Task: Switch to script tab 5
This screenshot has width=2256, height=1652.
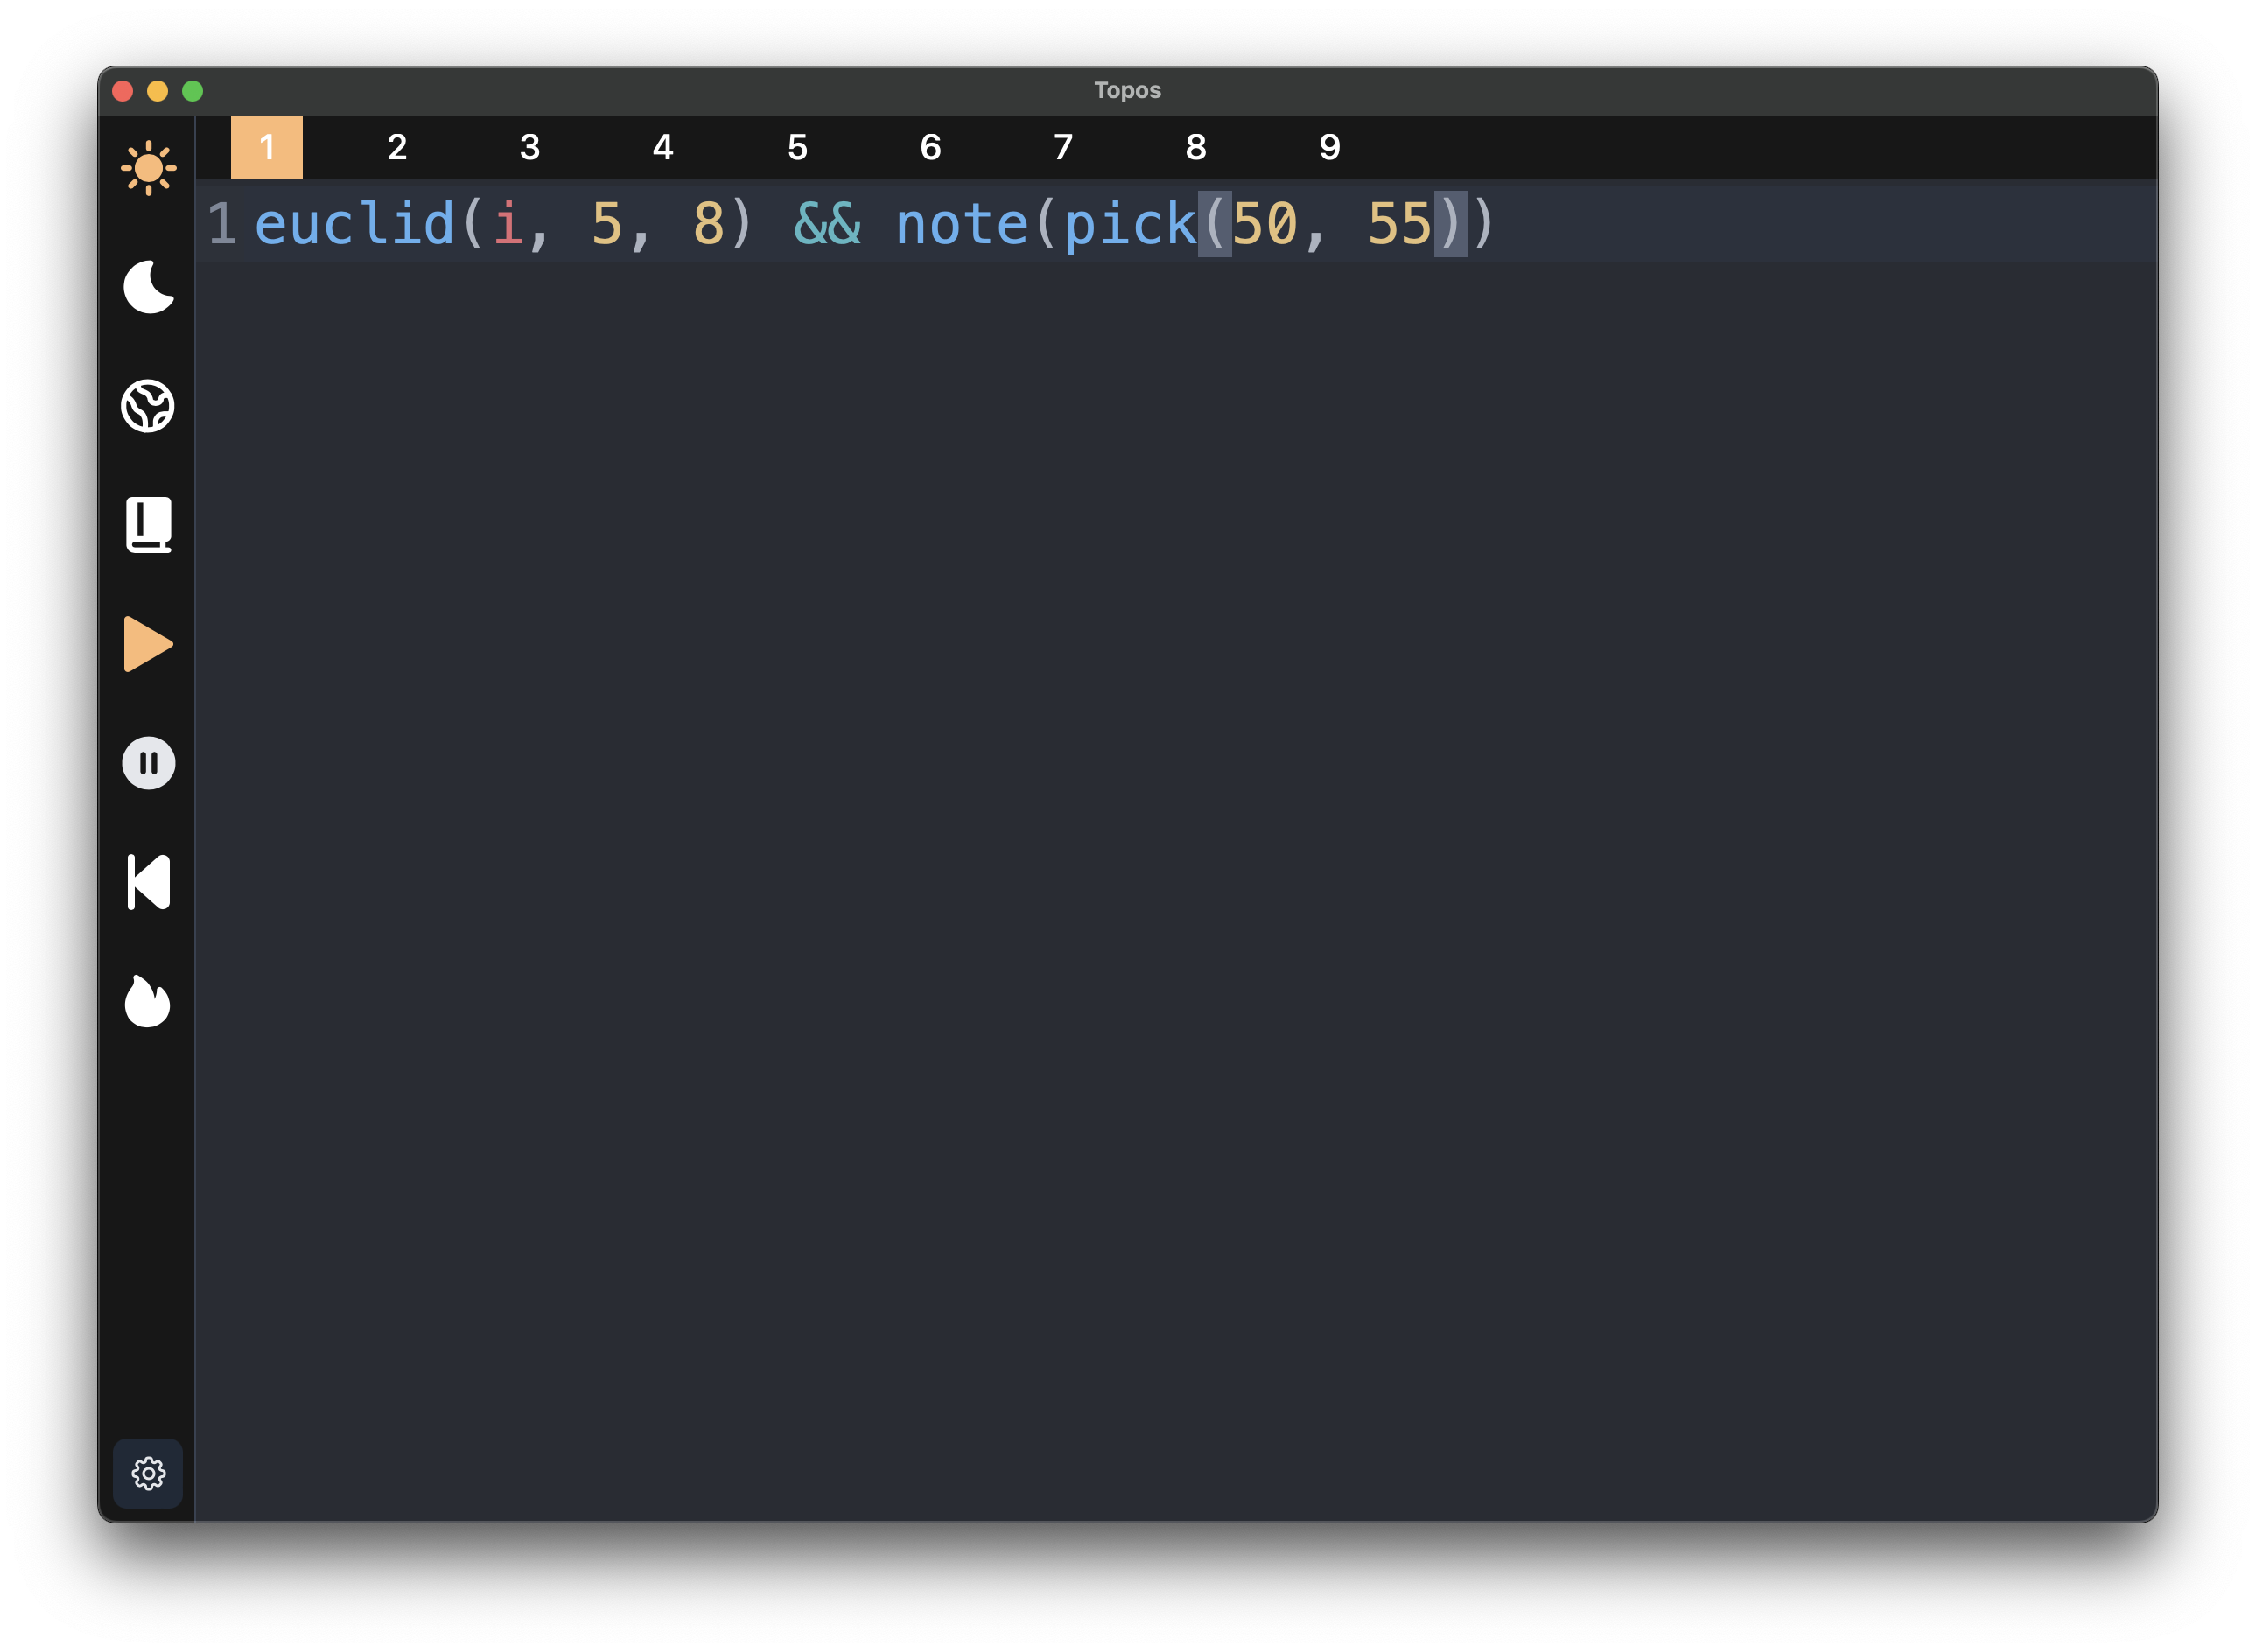Action: coord(797,147)
